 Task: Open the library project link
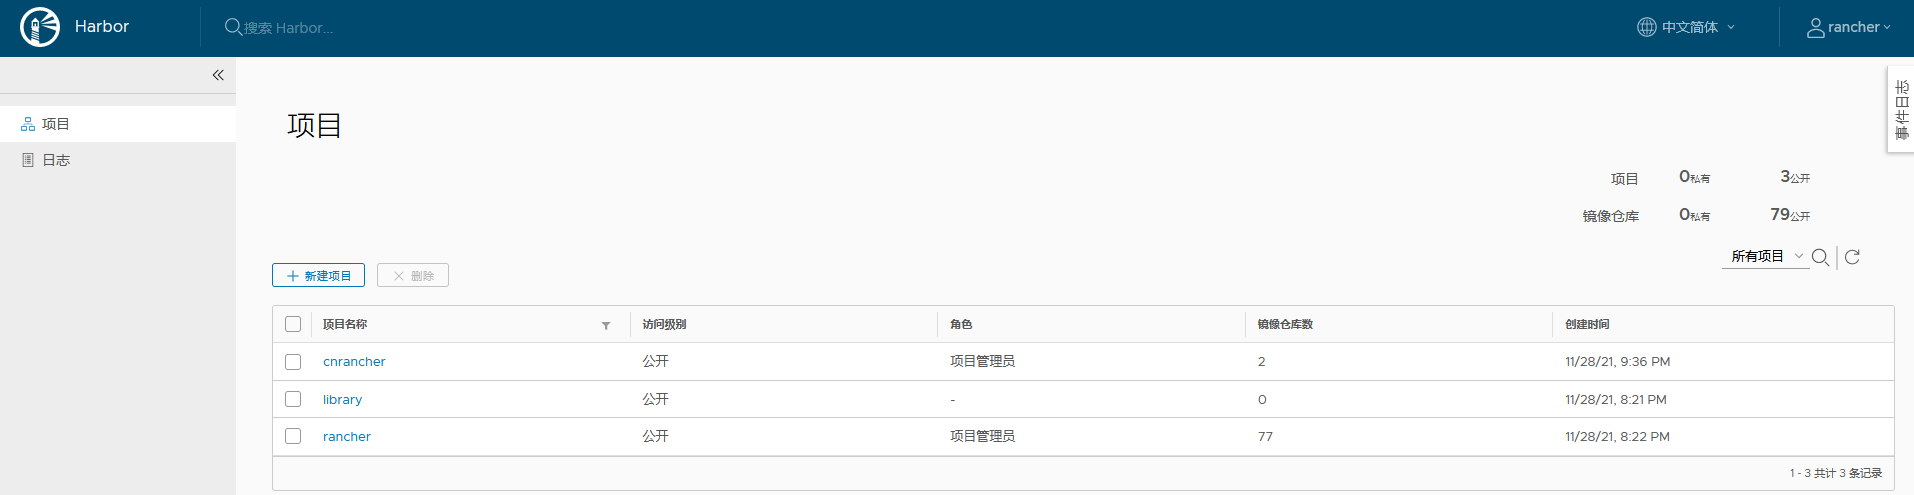342,400
